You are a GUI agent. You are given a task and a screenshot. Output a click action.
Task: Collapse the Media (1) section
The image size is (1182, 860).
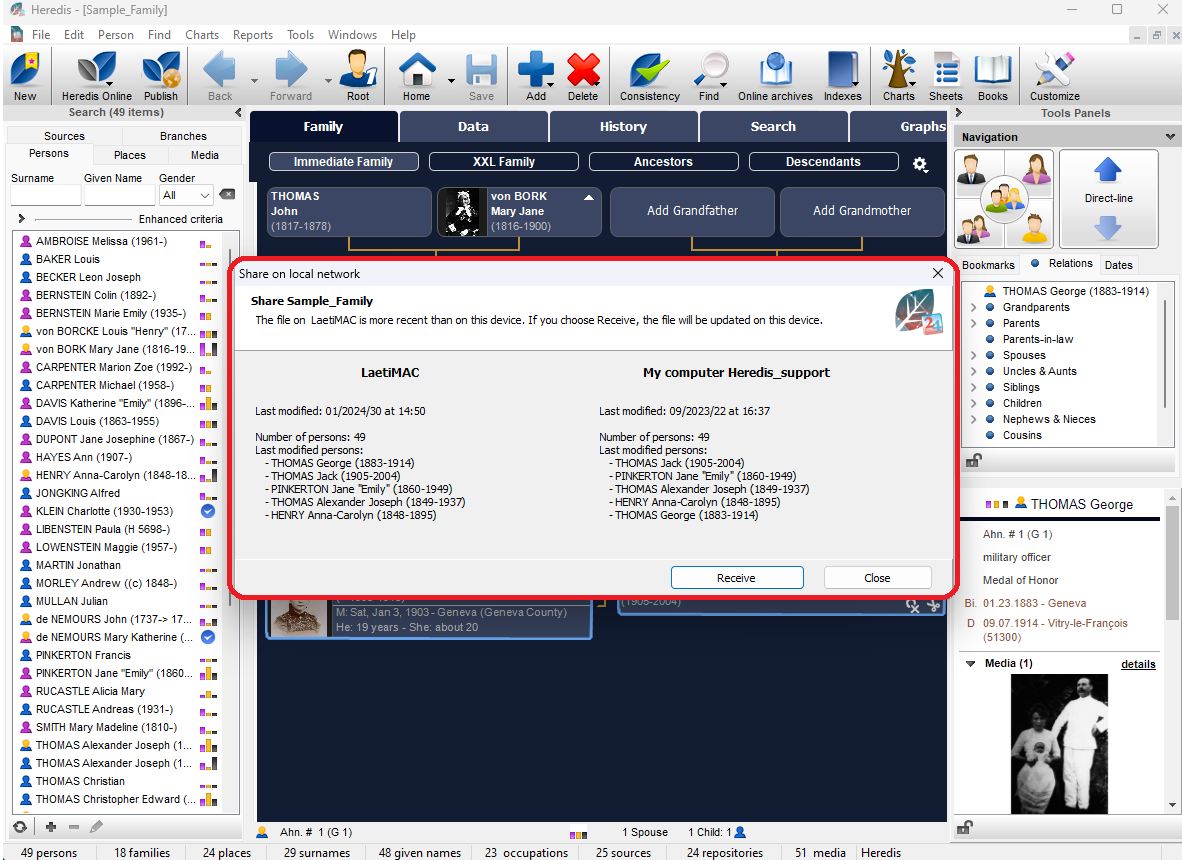coord(969,664)
